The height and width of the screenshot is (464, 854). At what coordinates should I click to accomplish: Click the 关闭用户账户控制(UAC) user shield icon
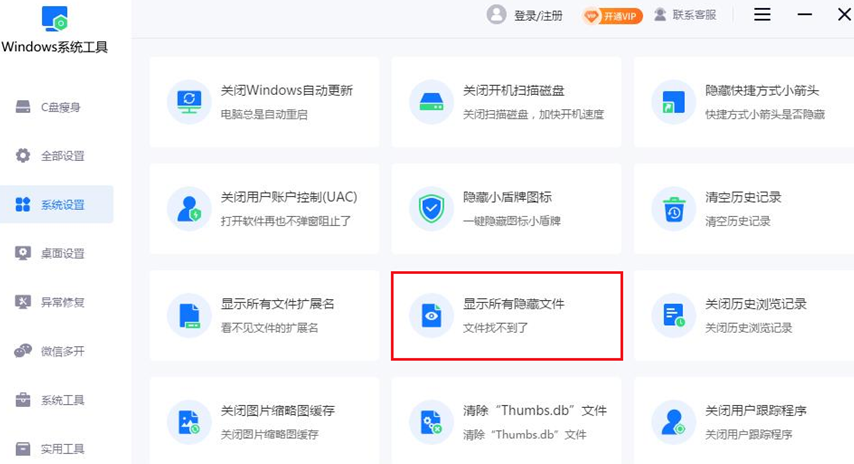(189, 209)
